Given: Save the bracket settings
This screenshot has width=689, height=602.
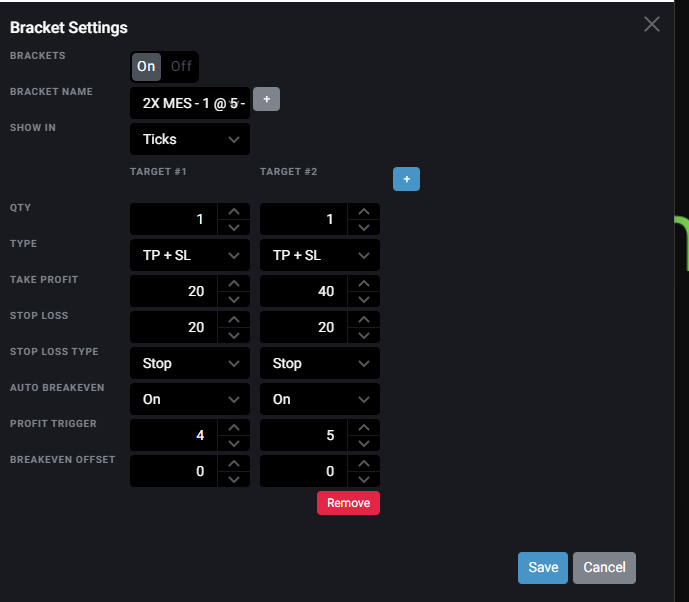Looking at the screenshot, I should (543, 568).
